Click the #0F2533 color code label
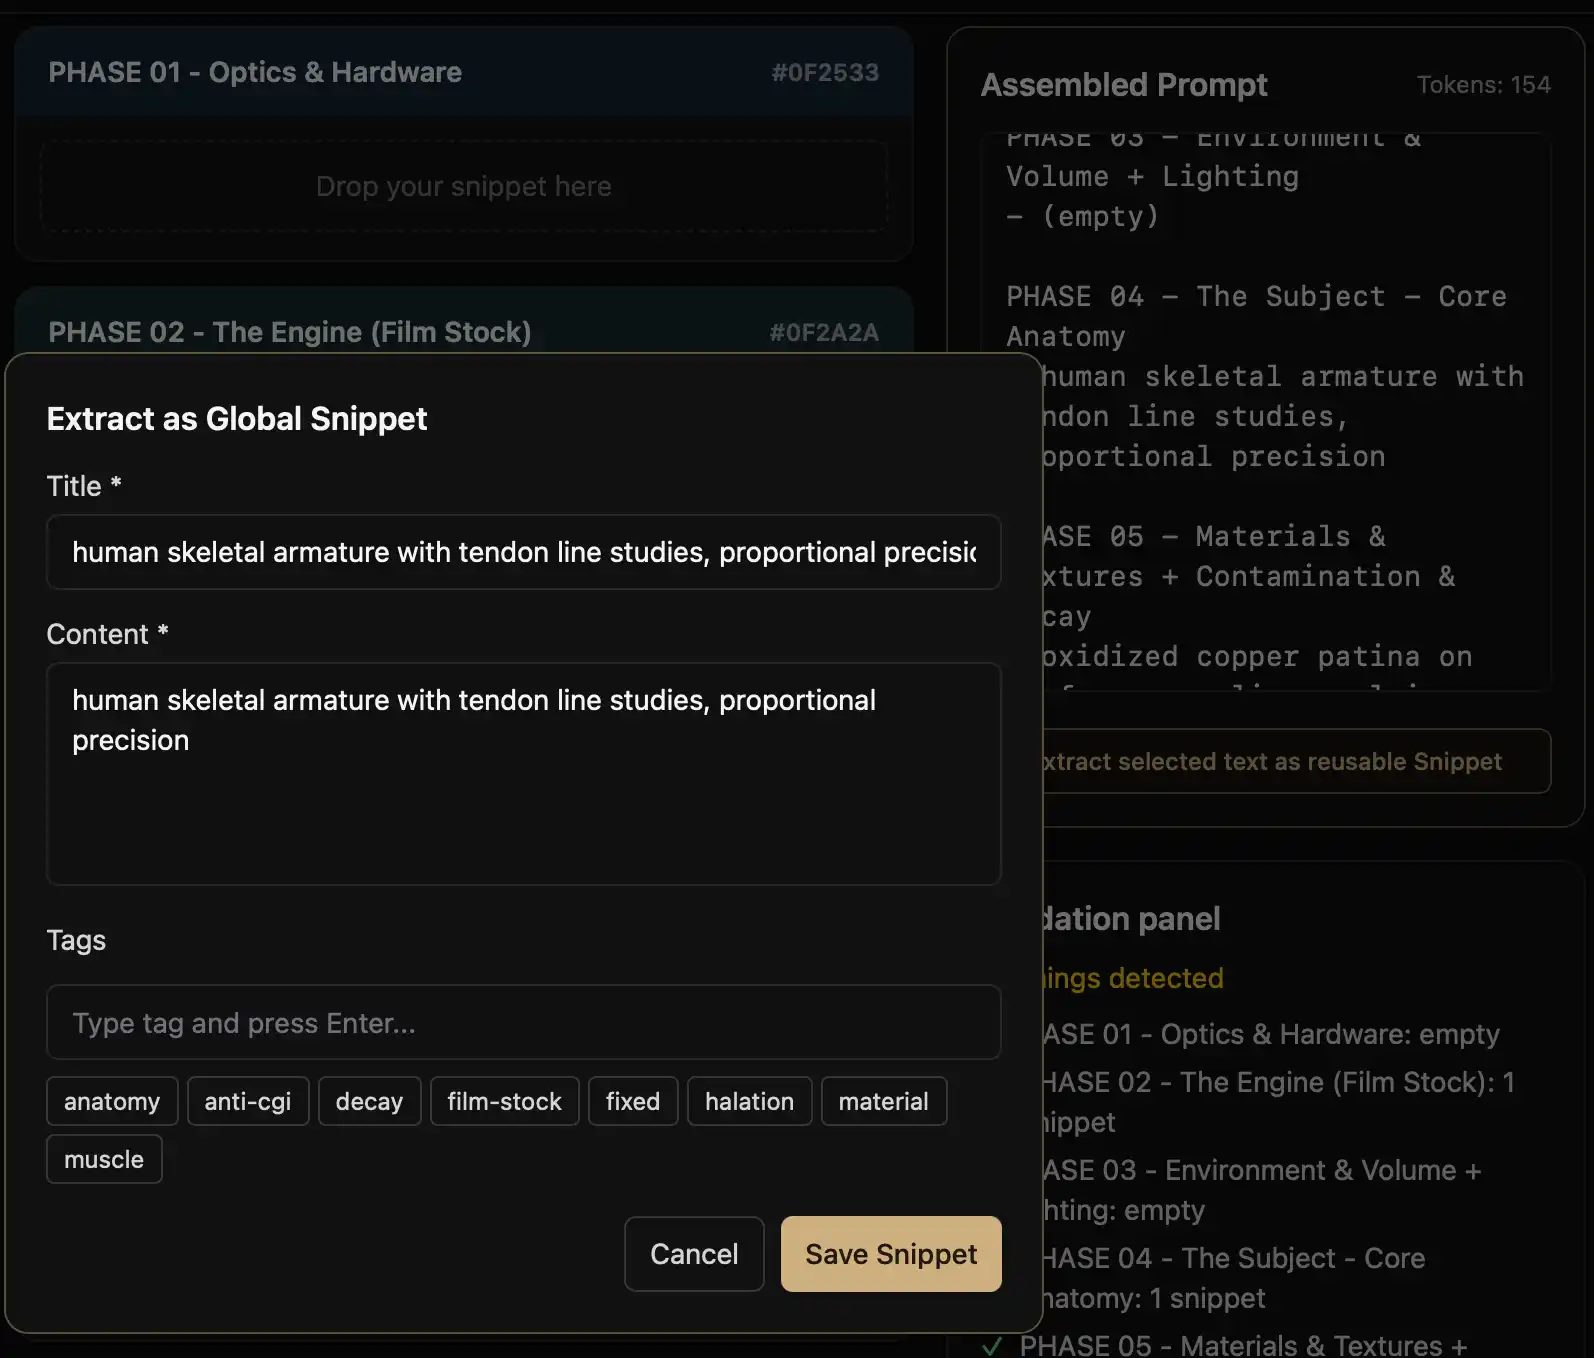The height and width of the screenshot is (1358, 1594). [x=825, y=72]
